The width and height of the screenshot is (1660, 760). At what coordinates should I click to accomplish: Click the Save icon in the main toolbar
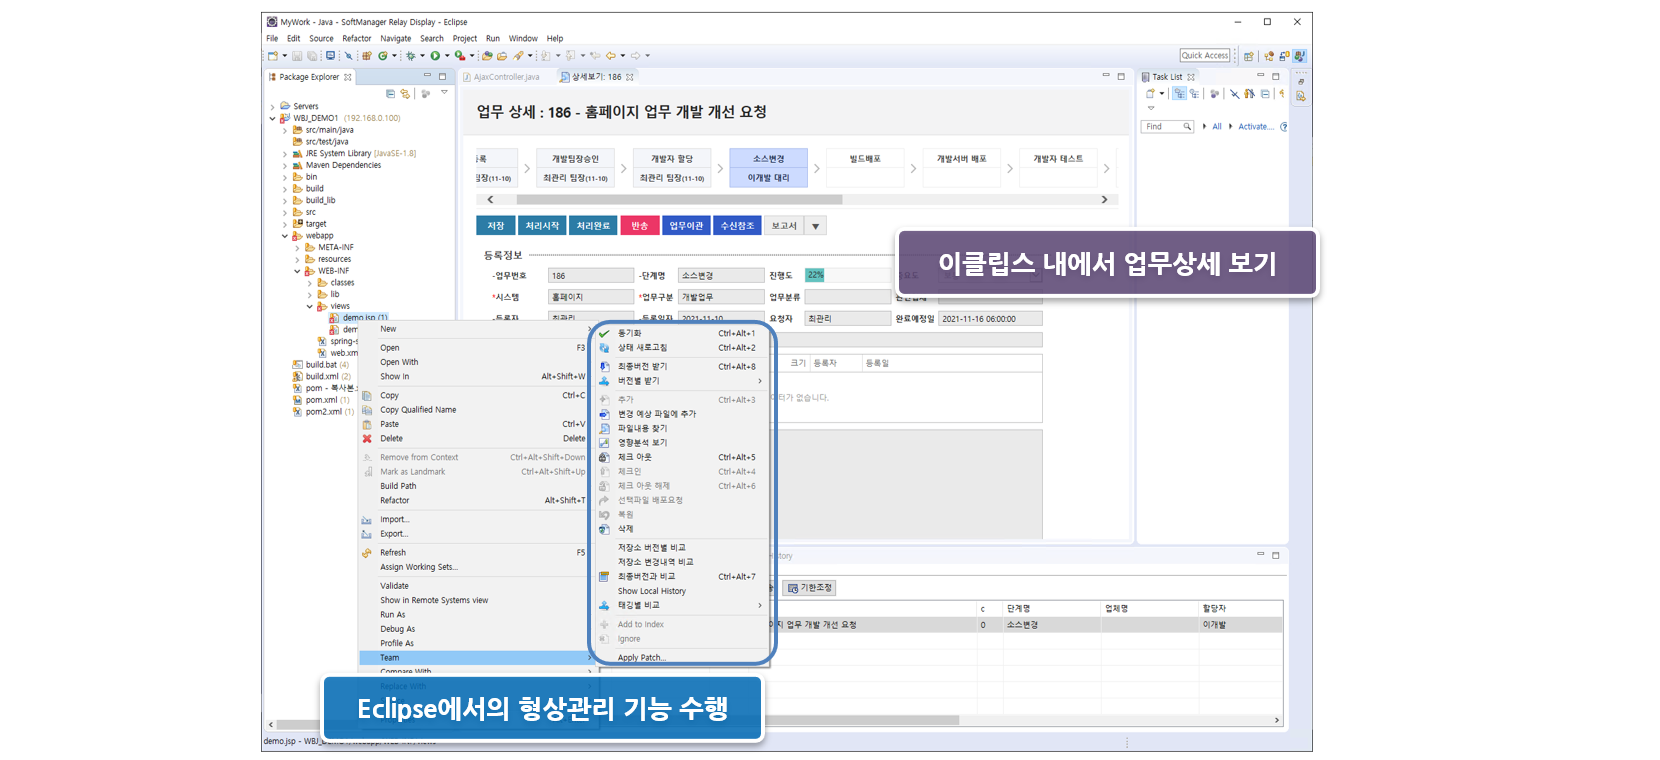298,56
